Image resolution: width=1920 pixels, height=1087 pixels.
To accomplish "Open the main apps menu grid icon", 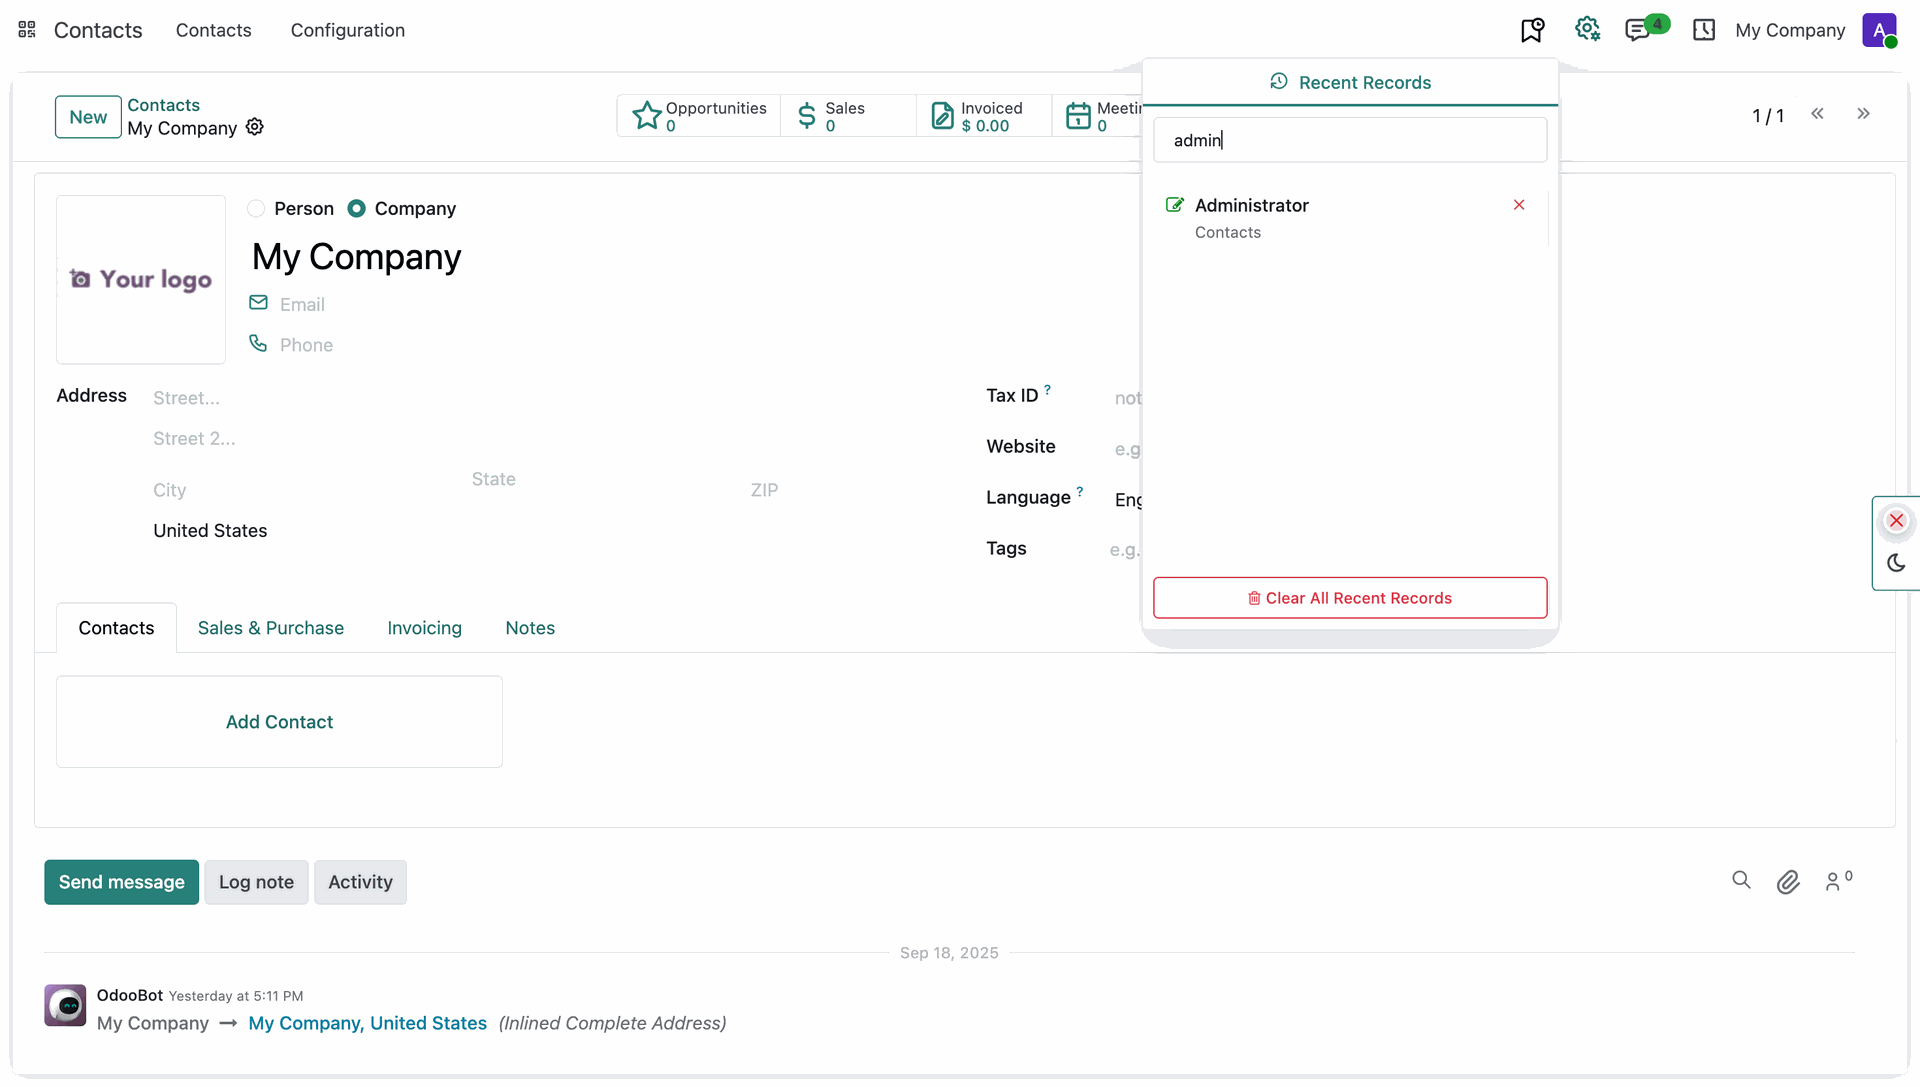I will 27,30.
